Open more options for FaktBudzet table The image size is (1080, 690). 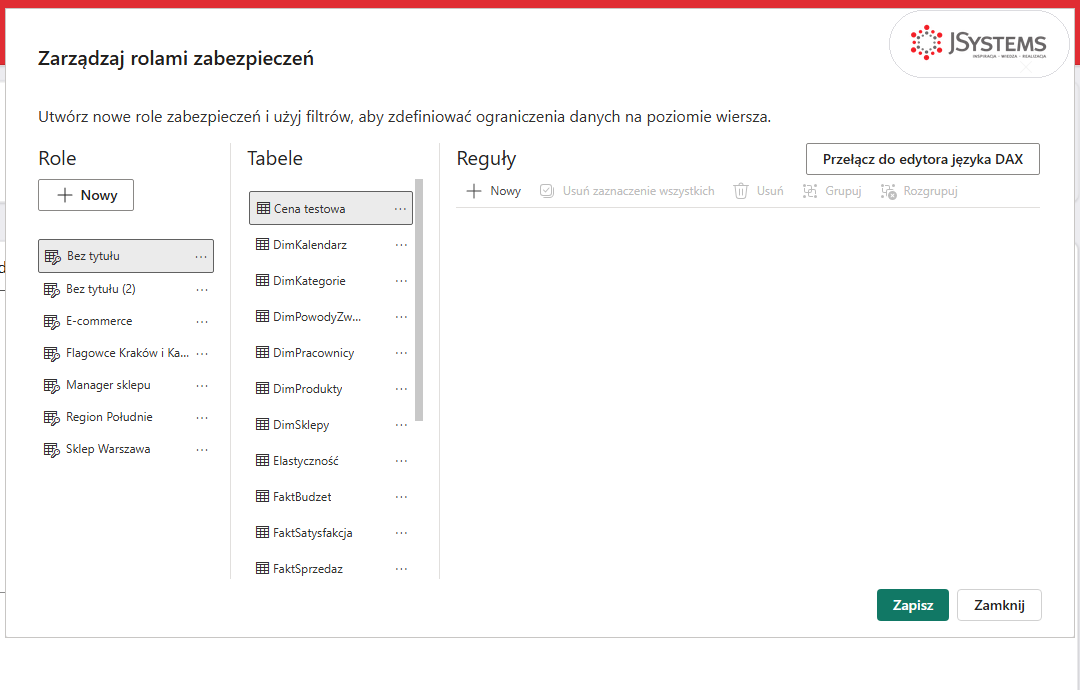click(x=402, y=496)
